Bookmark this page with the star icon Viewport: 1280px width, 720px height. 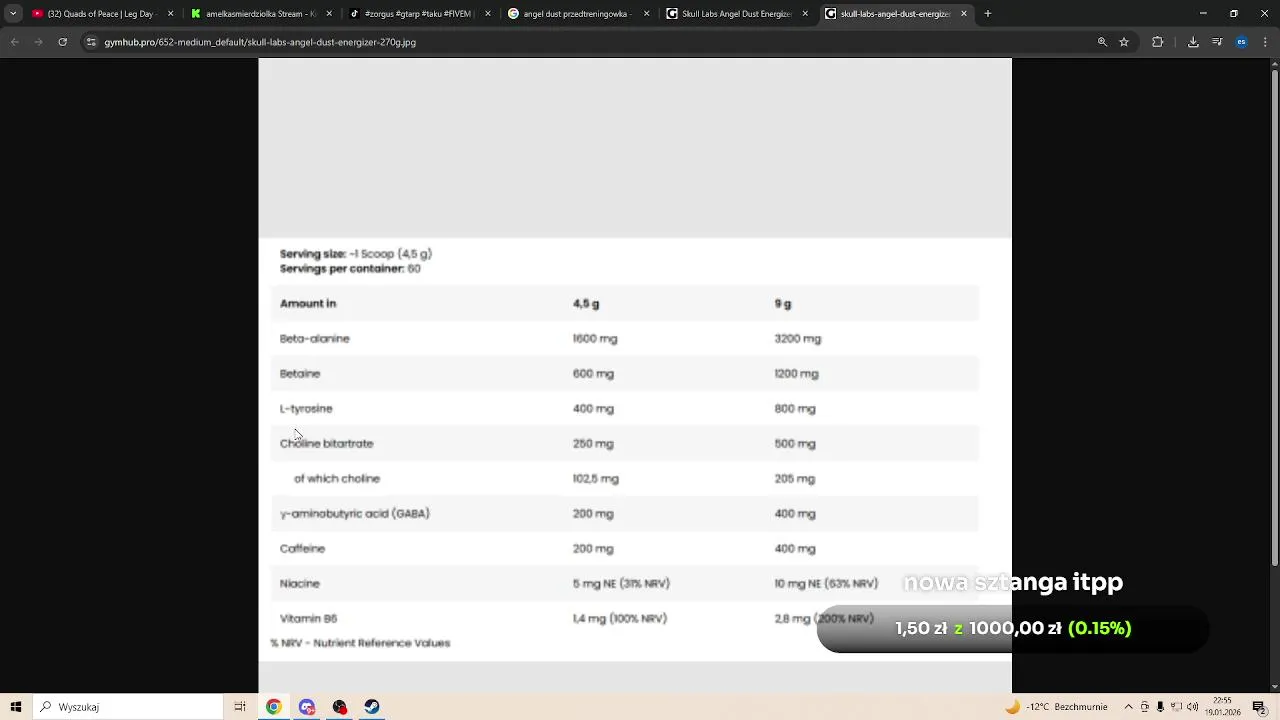tap(1124, 42)
